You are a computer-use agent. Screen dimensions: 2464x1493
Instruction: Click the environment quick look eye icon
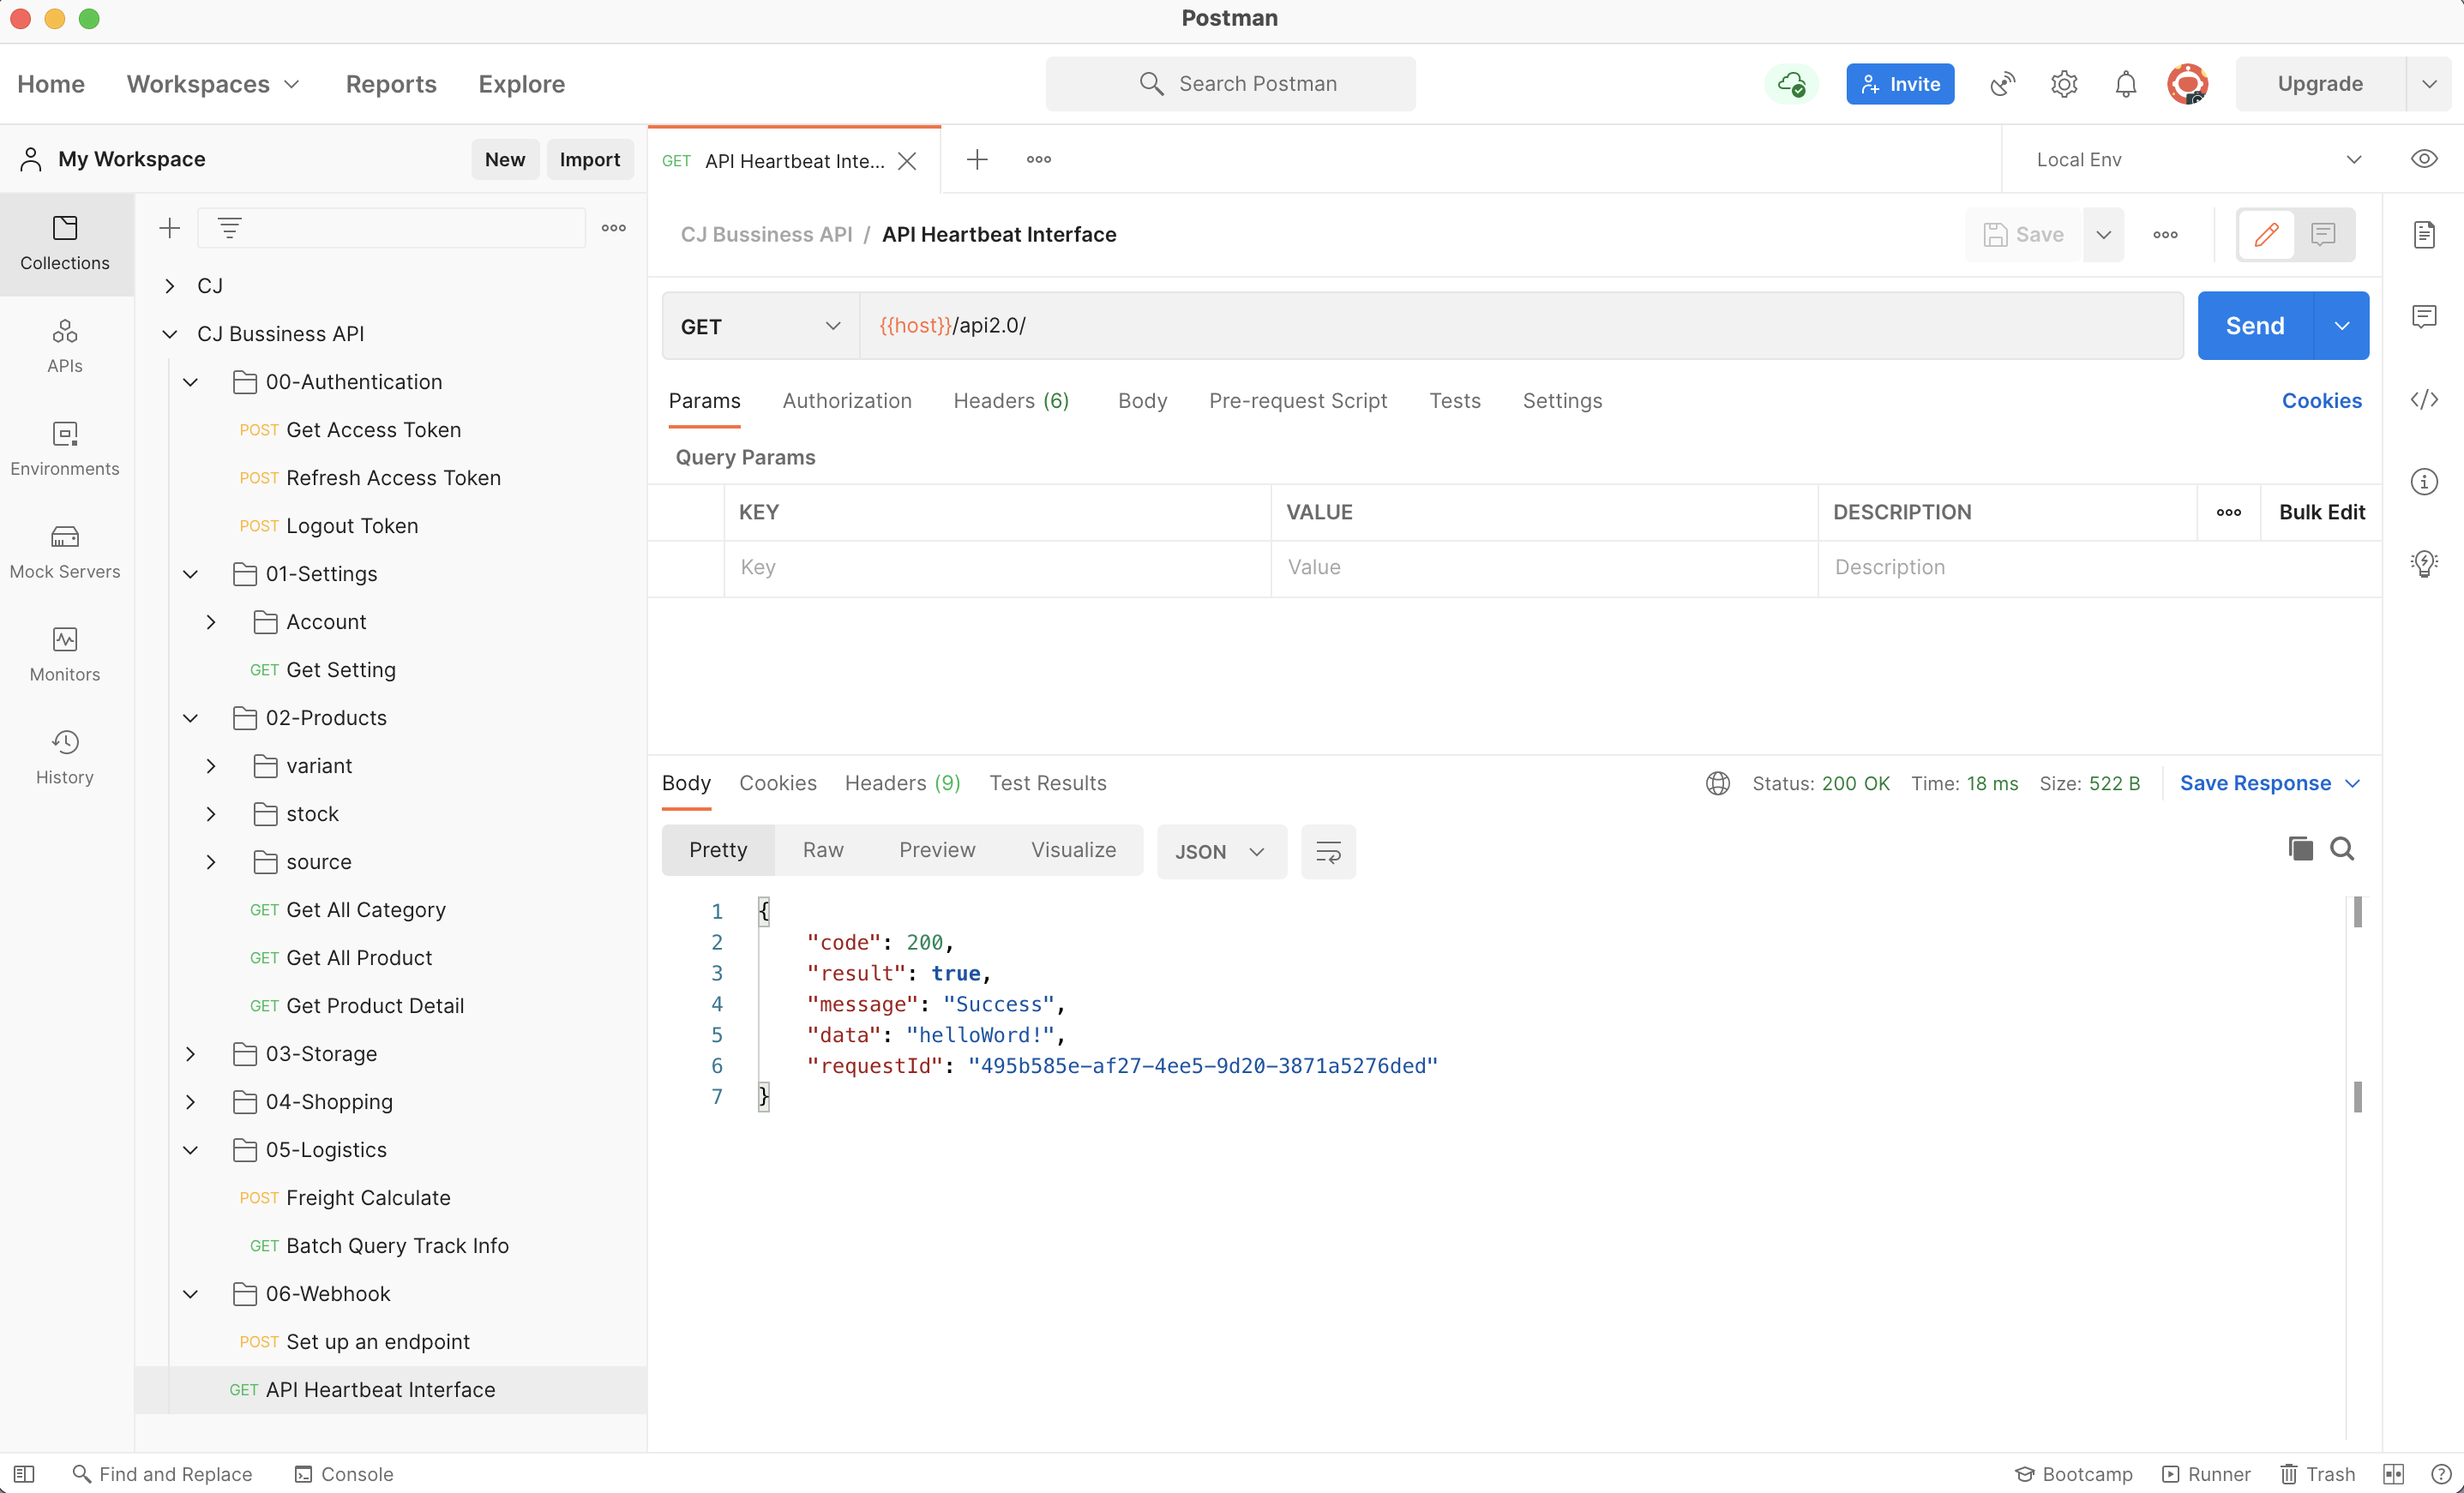pyautogui.click(x=2423, y=159)
